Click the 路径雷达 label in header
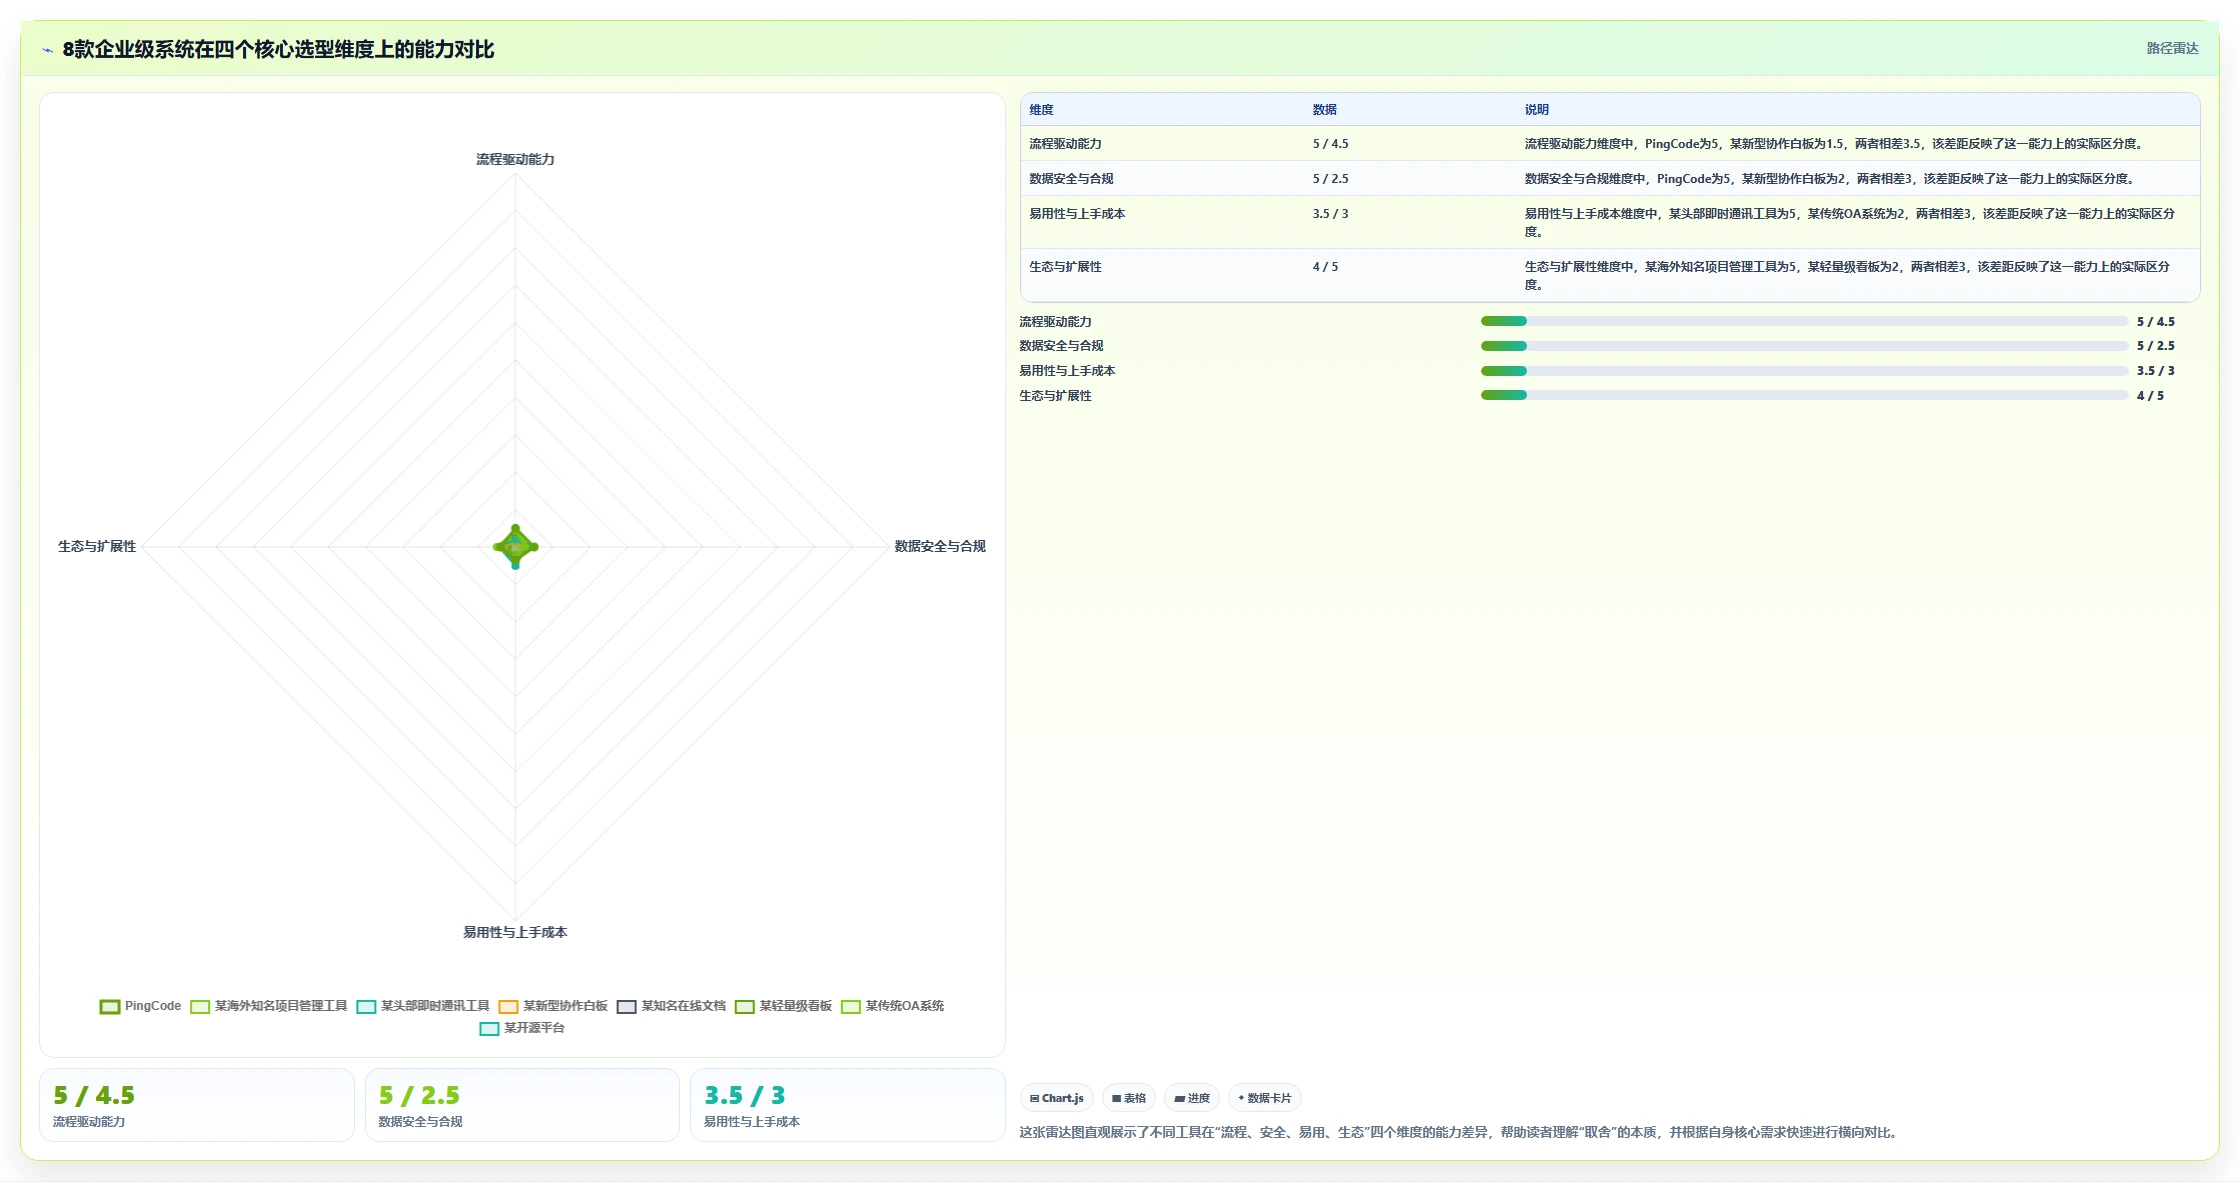 (2172, 48)
